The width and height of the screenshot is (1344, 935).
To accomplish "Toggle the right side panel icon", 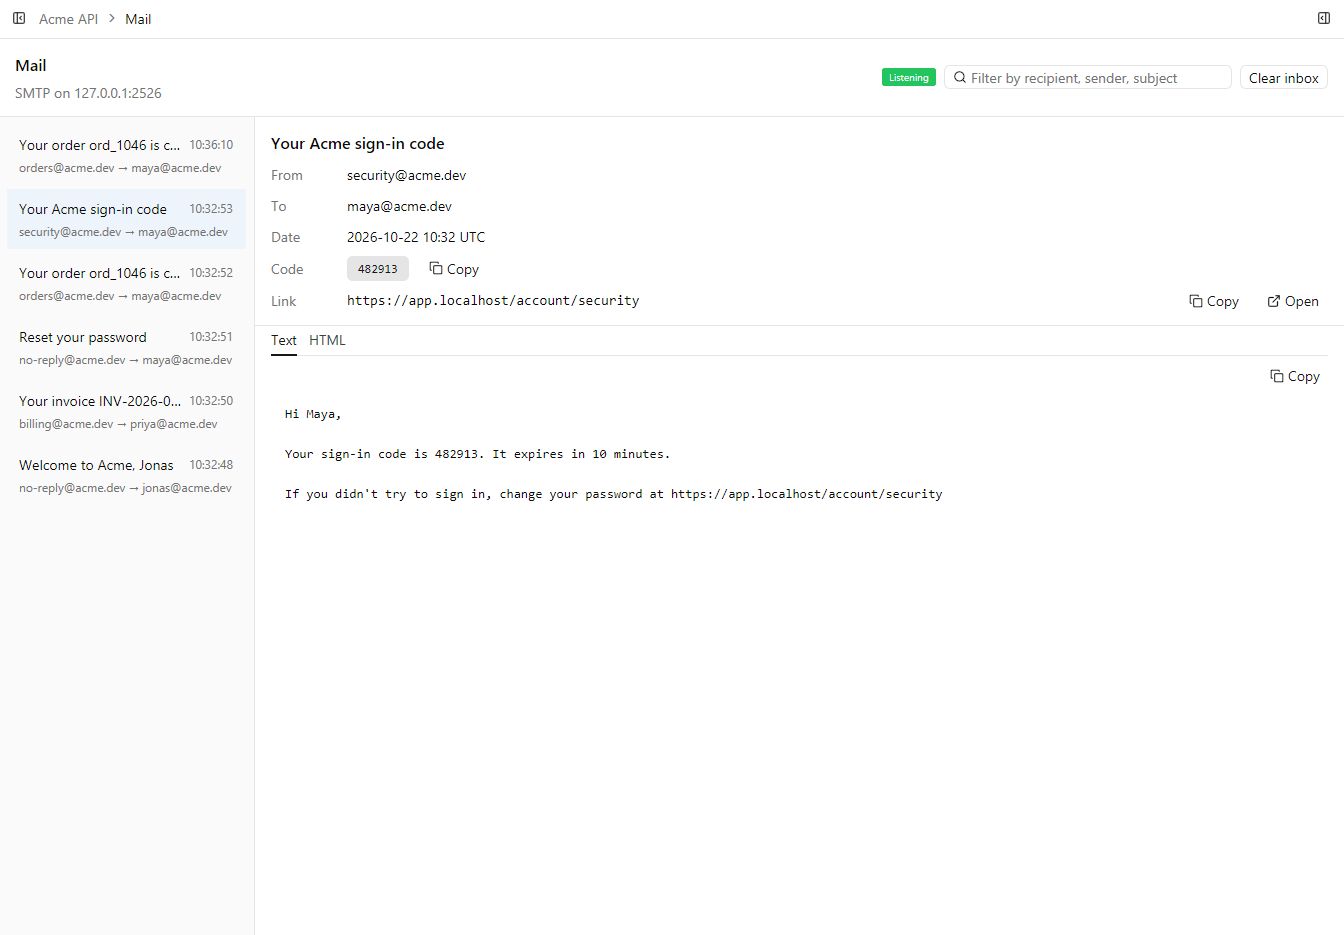I will click(1324, 18).
